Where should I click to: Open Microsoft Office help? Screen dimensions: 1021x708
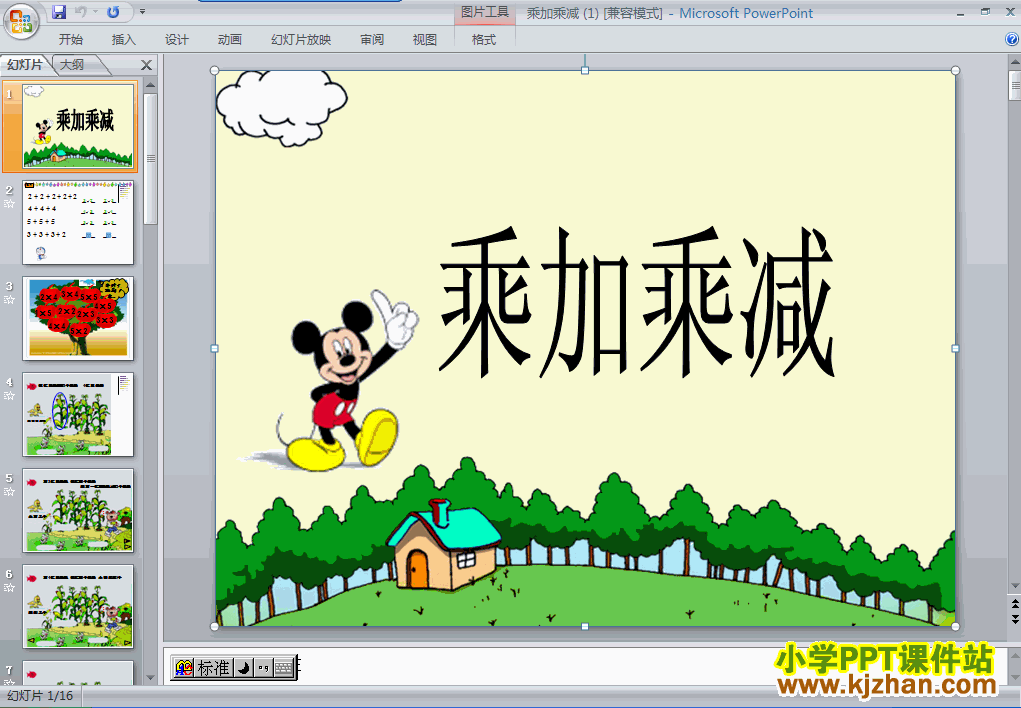pos(1011,40)
